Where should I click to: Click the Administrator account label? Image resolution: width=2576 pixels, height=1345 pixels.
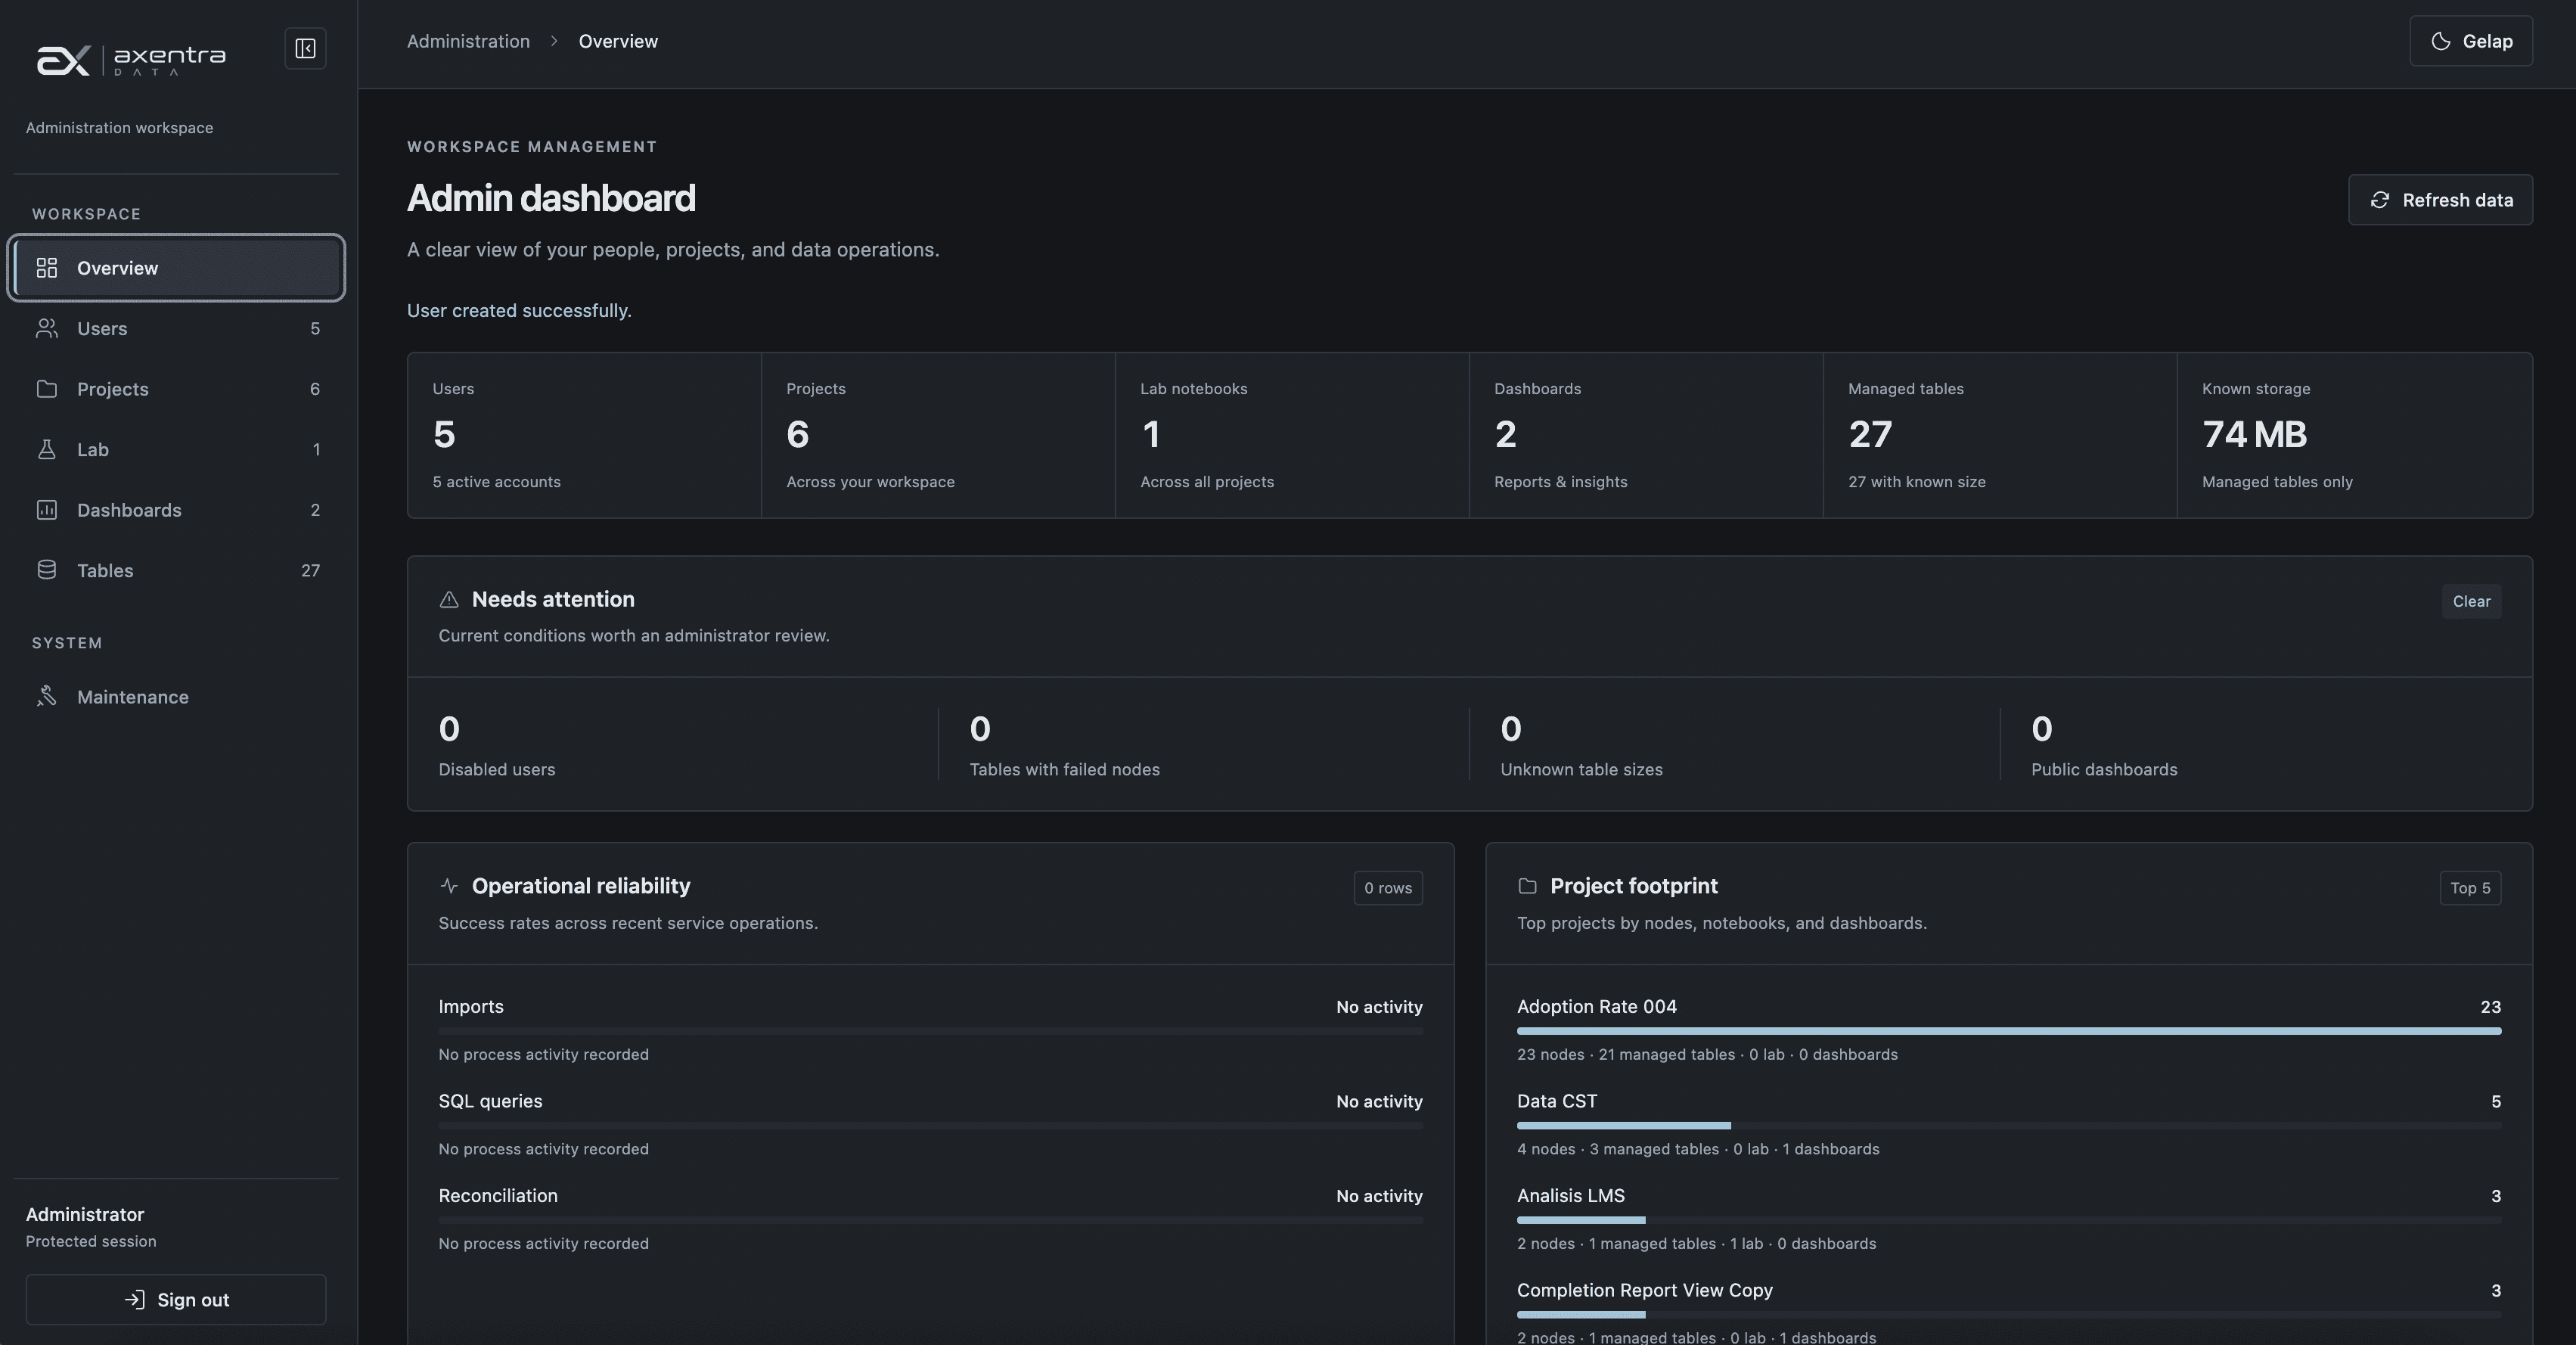[85, 1214]
